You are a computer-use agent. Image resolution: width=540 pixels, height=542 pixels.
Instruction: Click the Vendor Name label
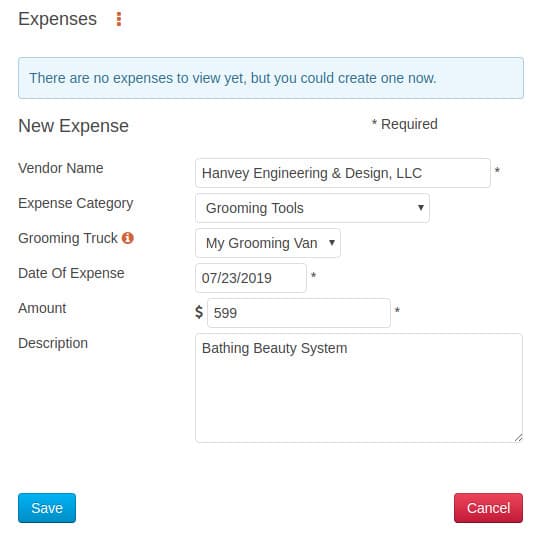[61, 168]
